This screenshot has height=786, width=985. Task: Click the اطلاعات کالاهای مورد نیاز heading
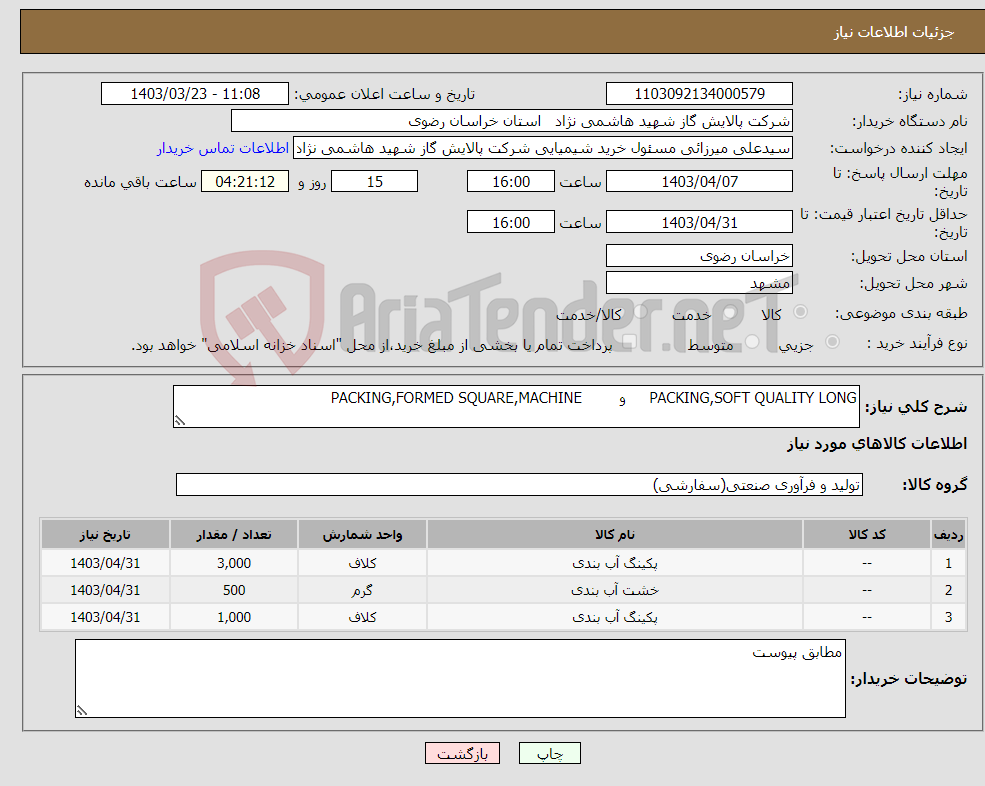(877, 444)
